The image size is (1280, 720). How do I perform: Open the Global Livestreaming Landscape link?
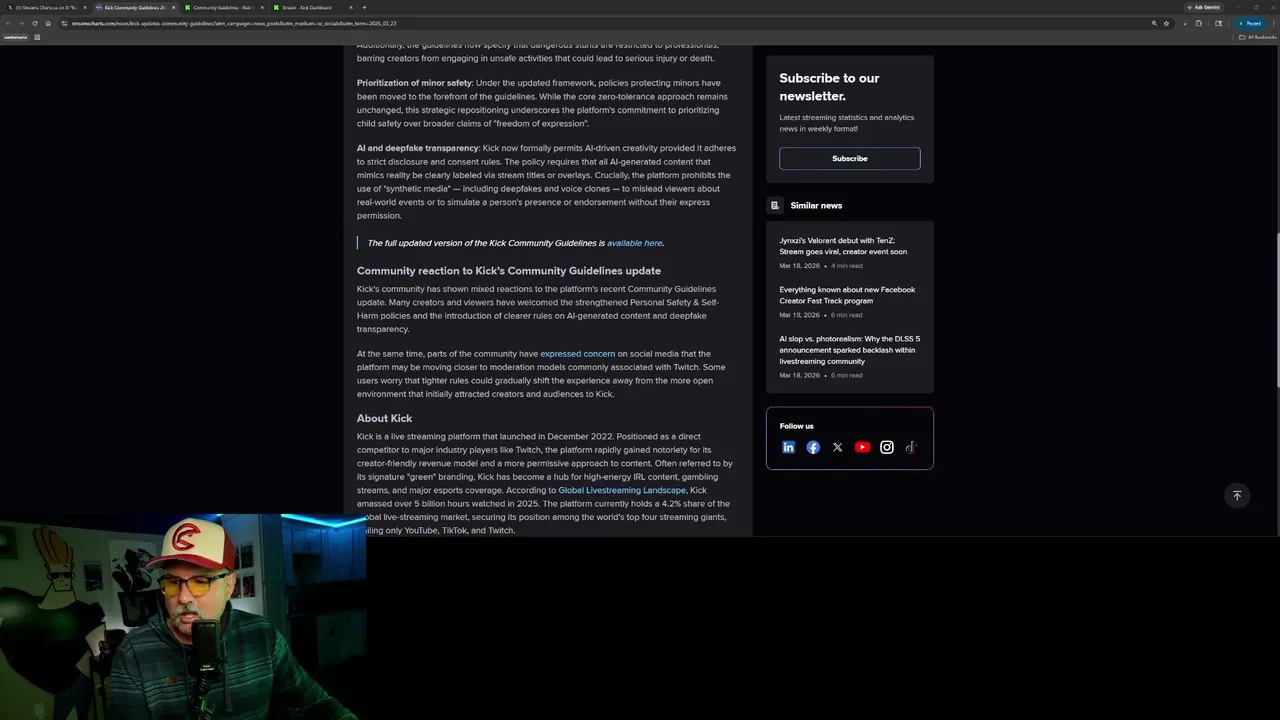(622, 490)
